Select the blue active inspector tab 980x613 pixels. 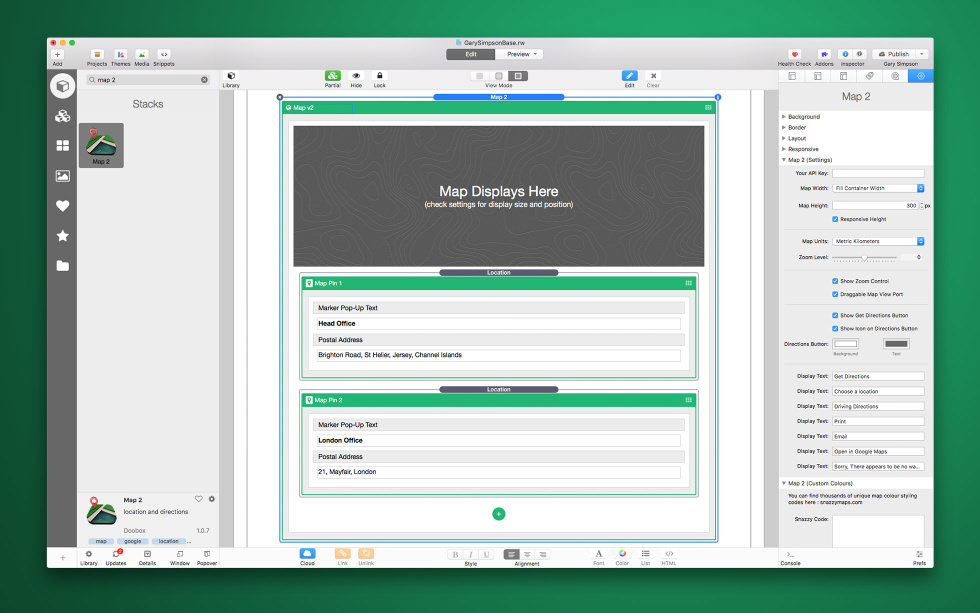(x=921, y=76)
